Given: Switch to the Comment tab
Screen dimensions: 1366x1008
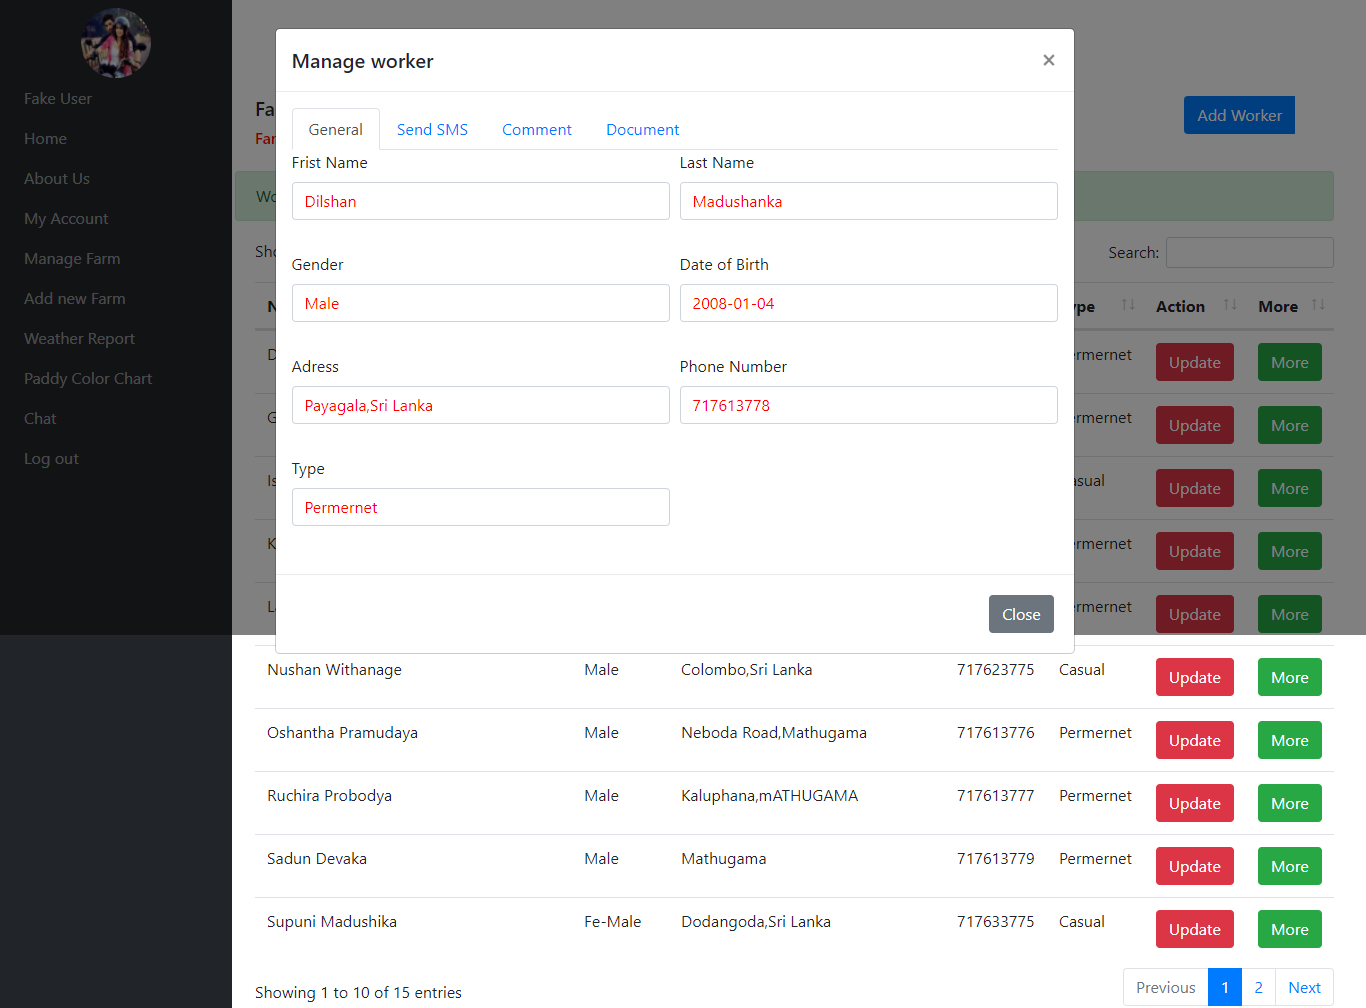Looking at the screenshot, I should click(536, 129).
